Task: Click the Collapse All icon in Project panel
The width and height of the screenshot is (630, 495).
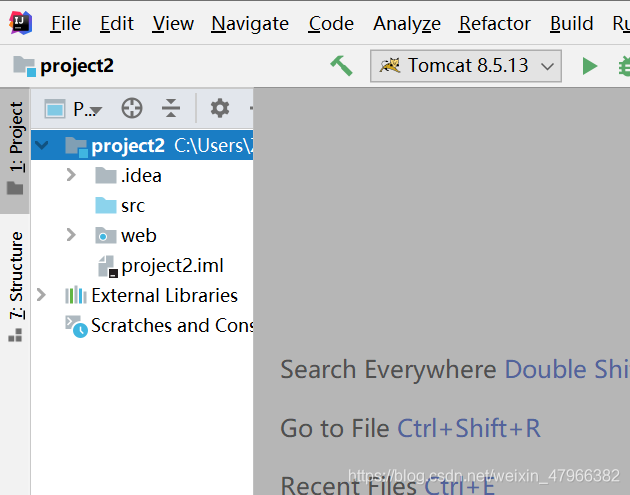Action: [x=171, y=108]
